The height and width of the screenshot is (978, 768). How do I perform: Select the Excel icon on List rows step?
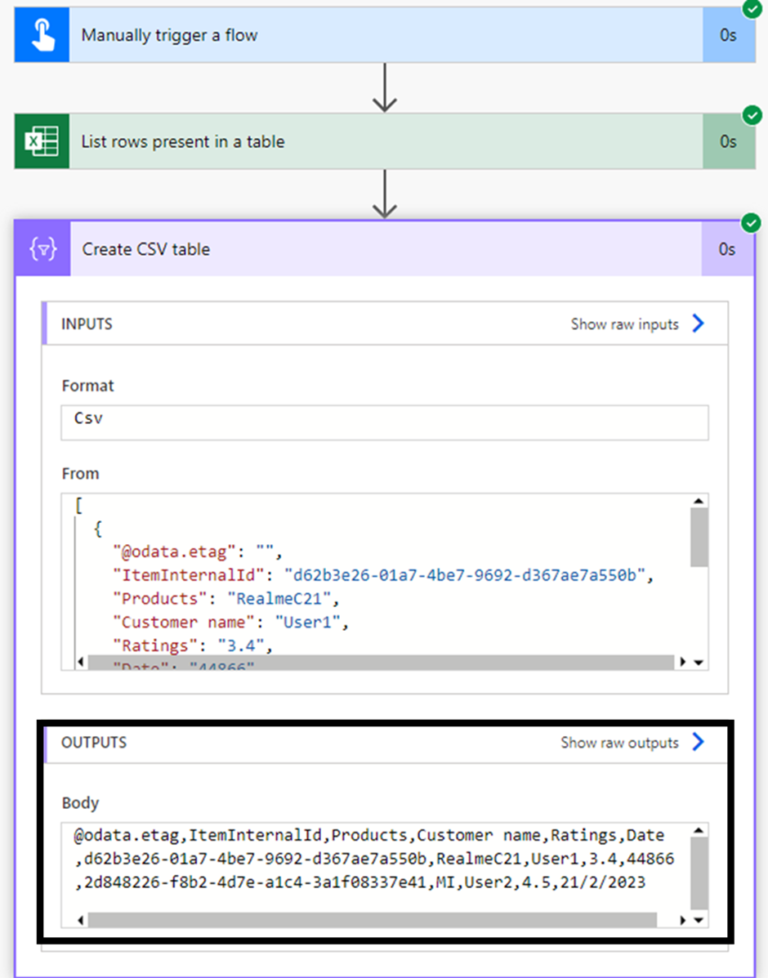click(41, 141)
